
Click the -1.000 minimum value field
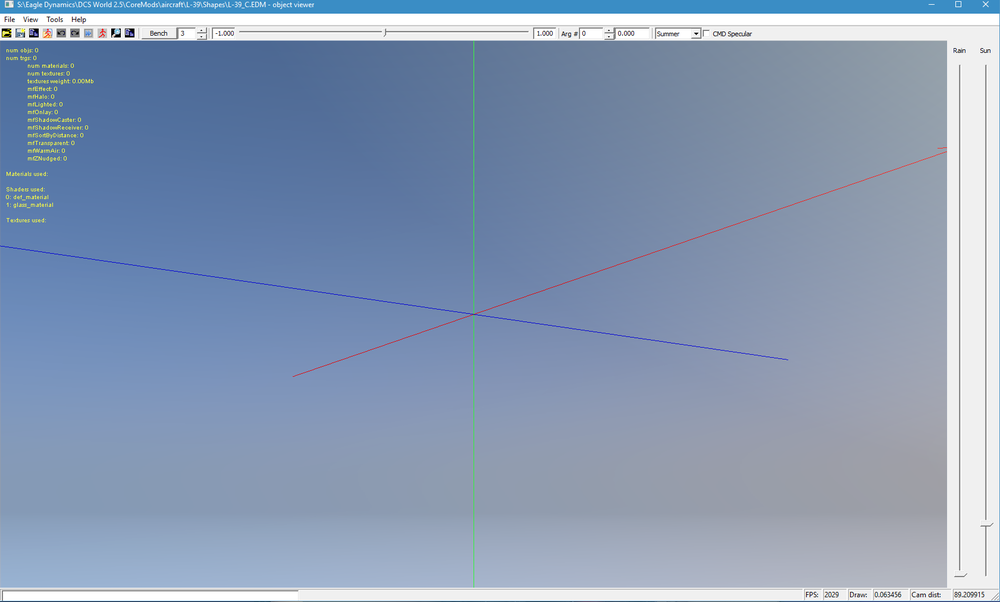coord(223,33)
